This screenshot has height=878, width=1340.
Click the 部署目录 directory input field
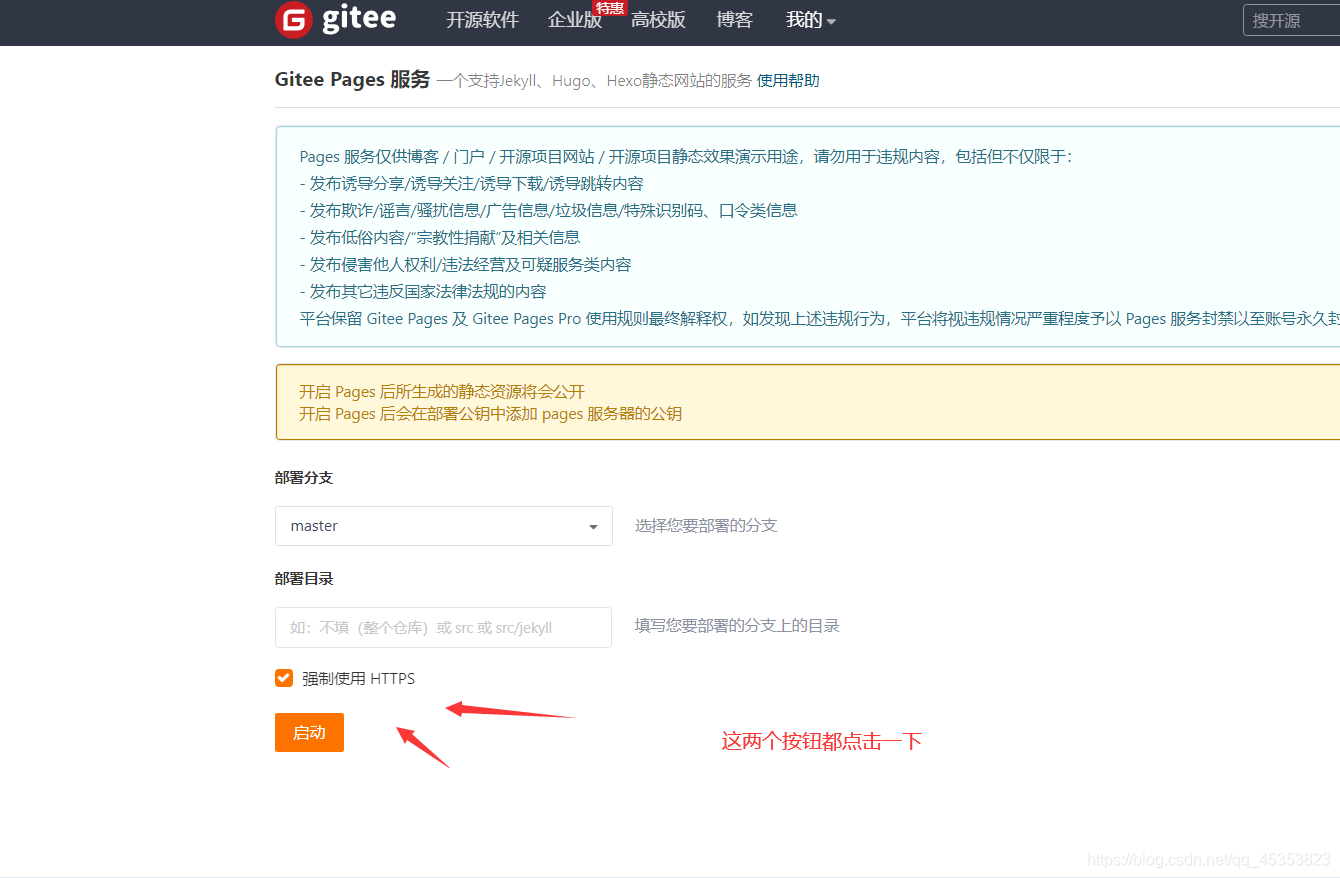click(x=444, y=627)
